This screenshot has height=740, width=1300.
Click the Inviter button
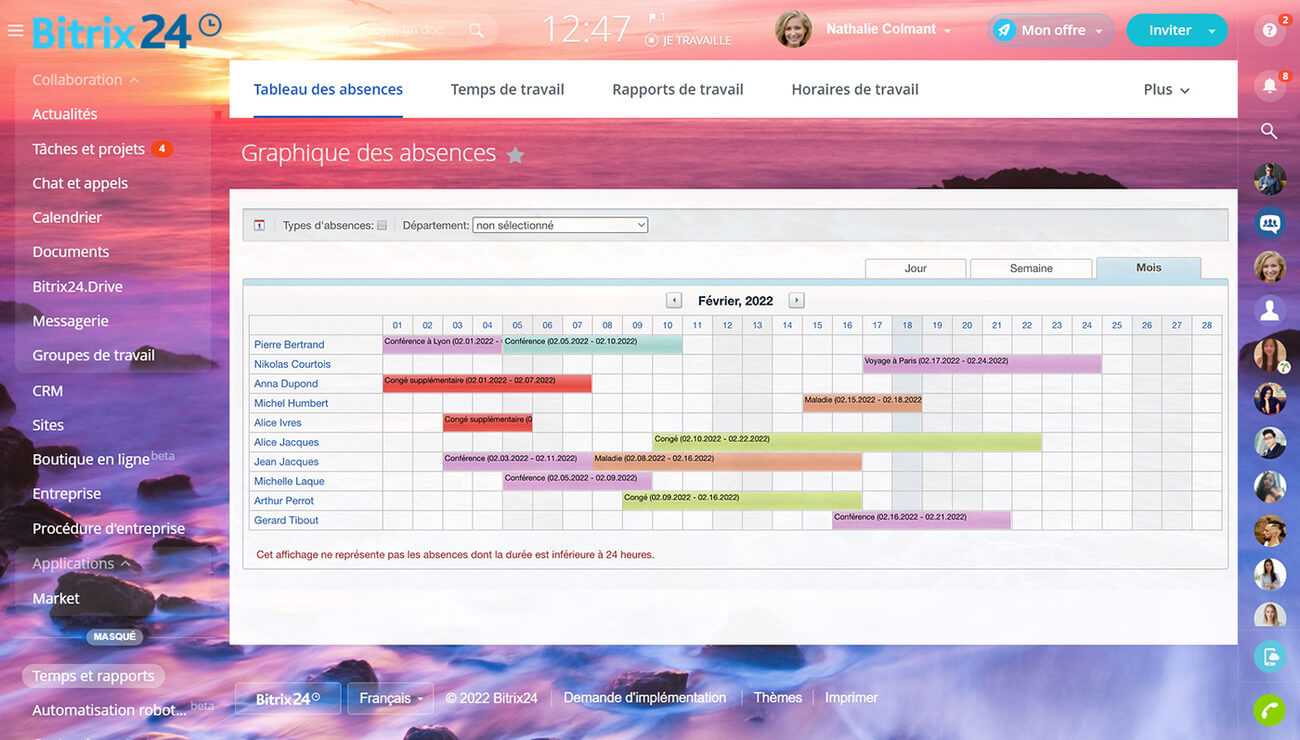pos(1169,30)
